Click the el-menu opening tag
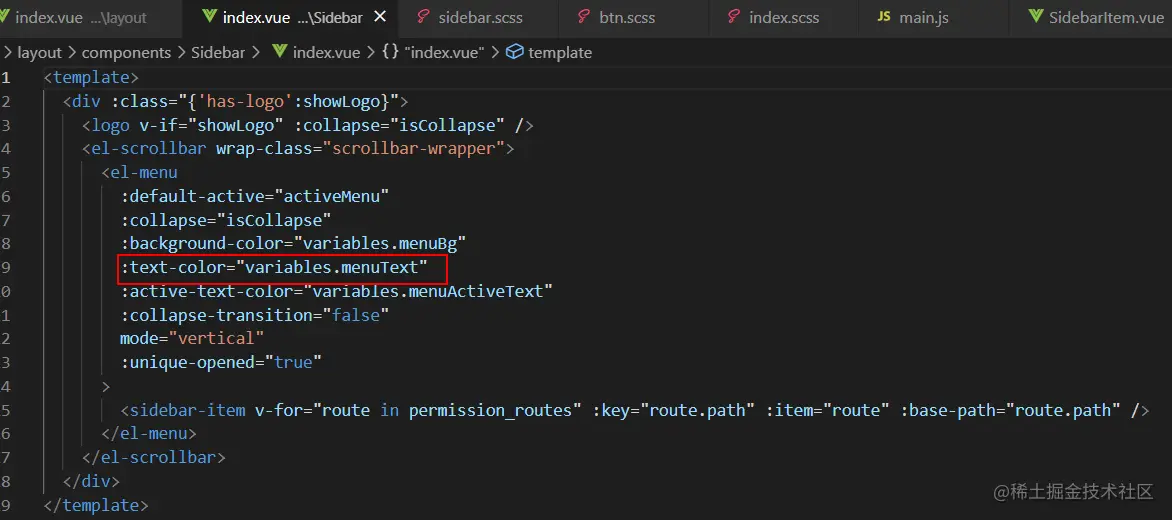This screenshot has height=520, width=1172. click(x=139, y=173)
